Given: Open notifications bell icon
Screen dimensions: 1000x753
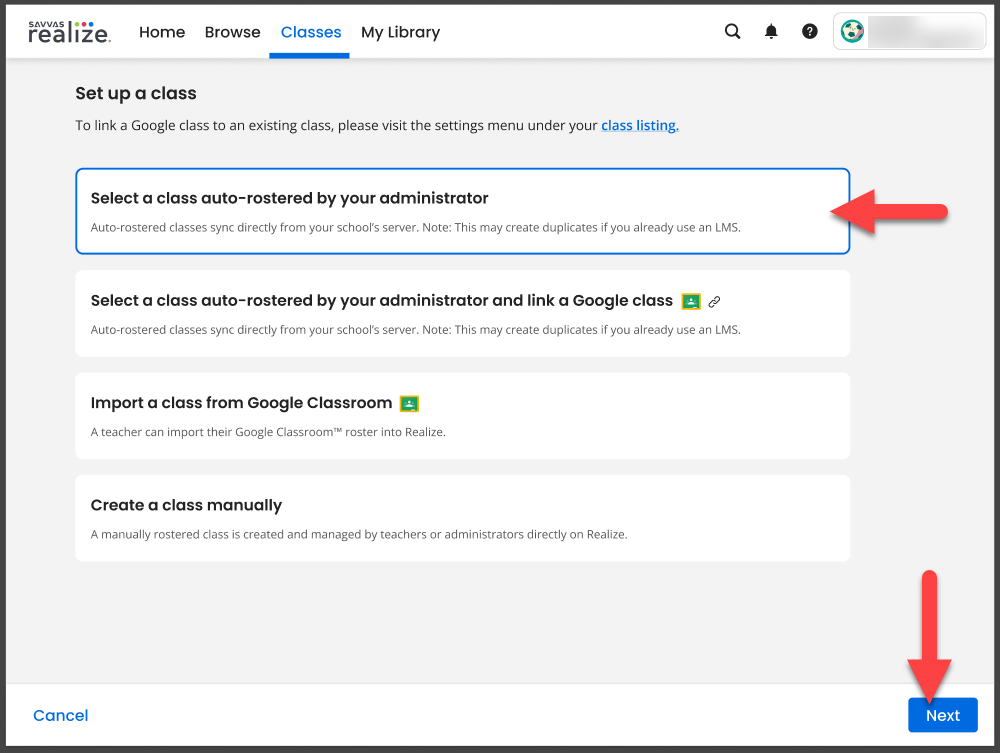Looking at the screenshot, I should (771, 31).
